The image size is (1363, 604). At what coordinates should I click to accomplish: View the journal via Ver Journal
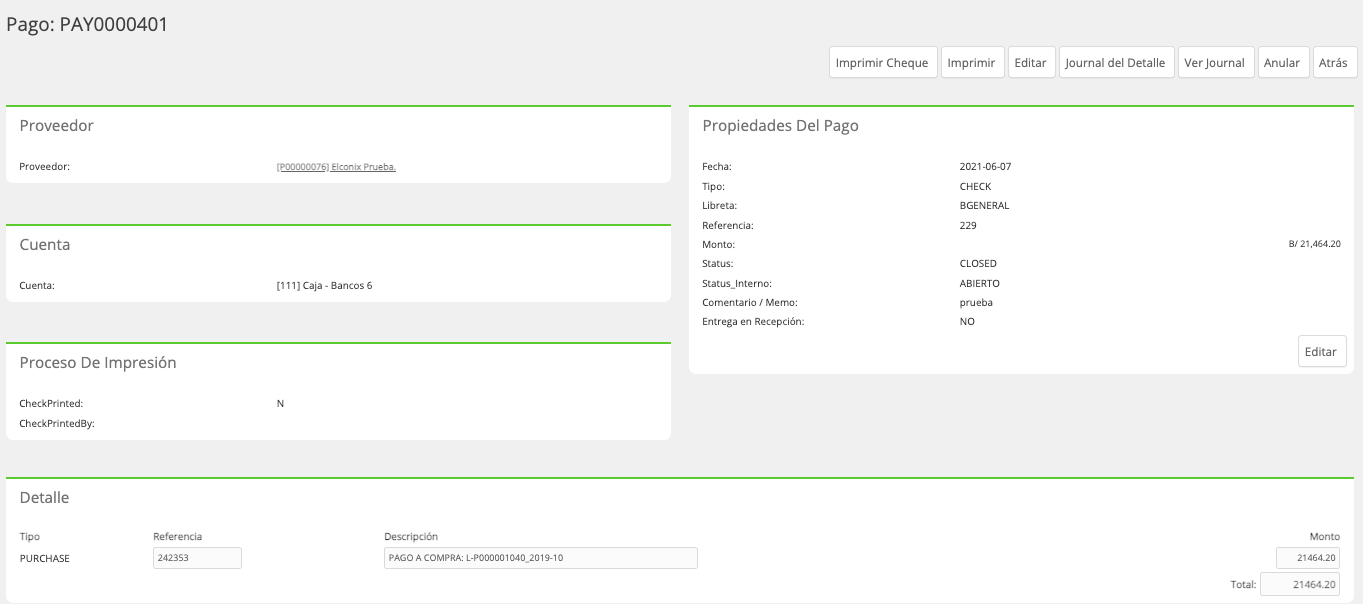point(1214,62)
